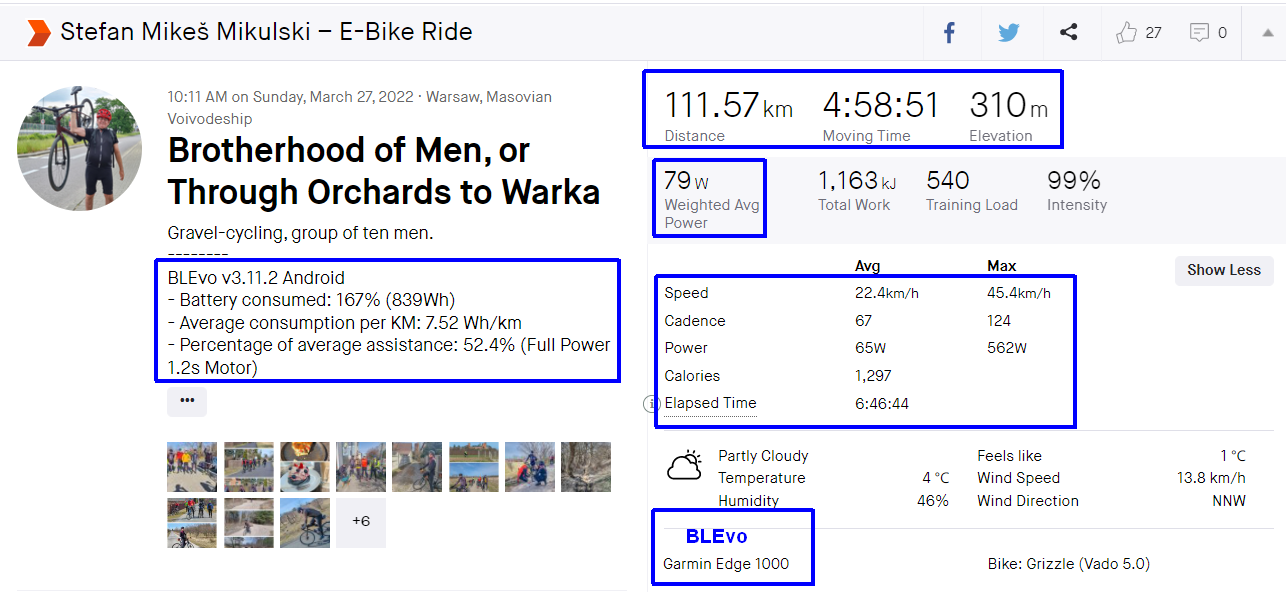Open the +6 more photos tile
The image size is (1286, 592).
[360, 522]
